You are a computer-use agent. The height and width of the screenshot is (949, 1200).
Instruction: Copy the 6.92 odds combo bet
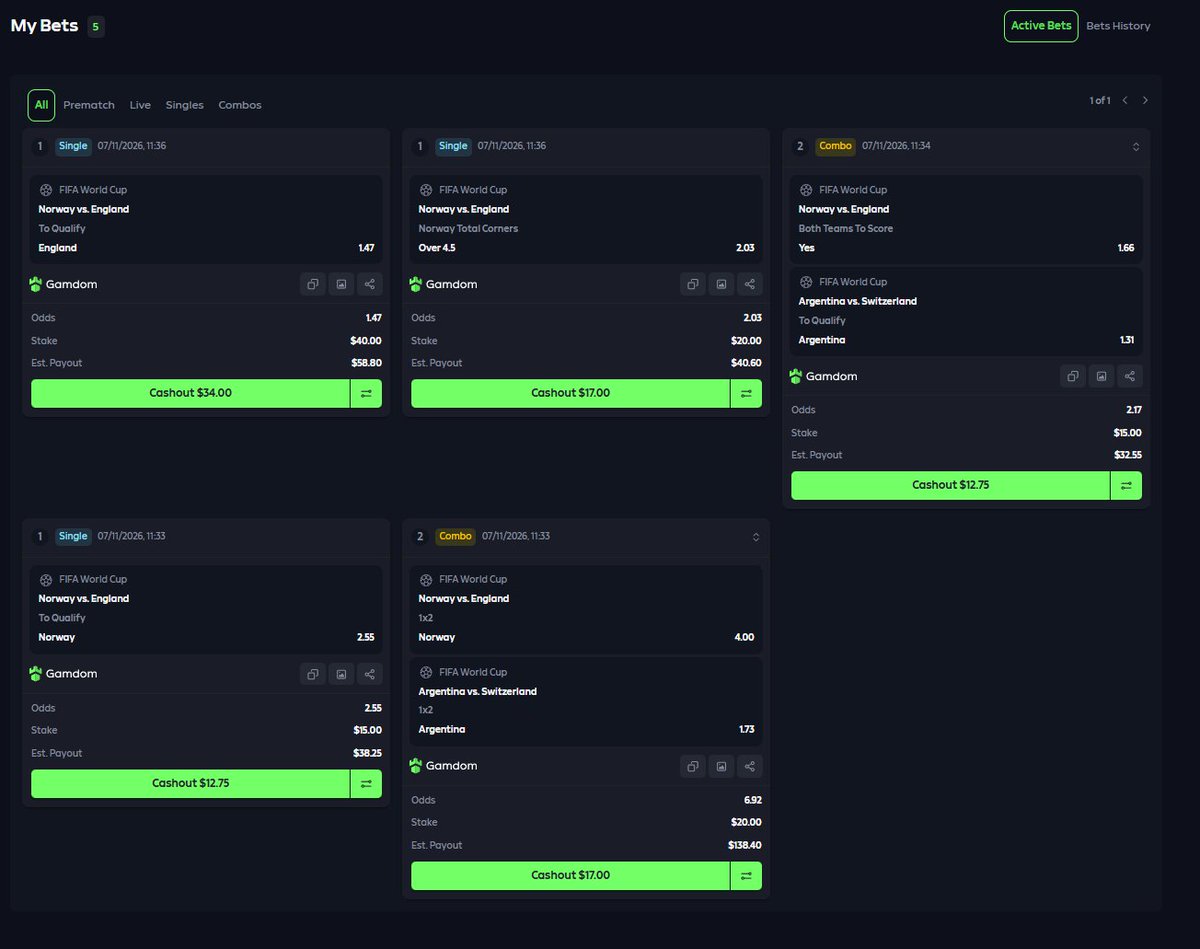(x=693, y=766)
